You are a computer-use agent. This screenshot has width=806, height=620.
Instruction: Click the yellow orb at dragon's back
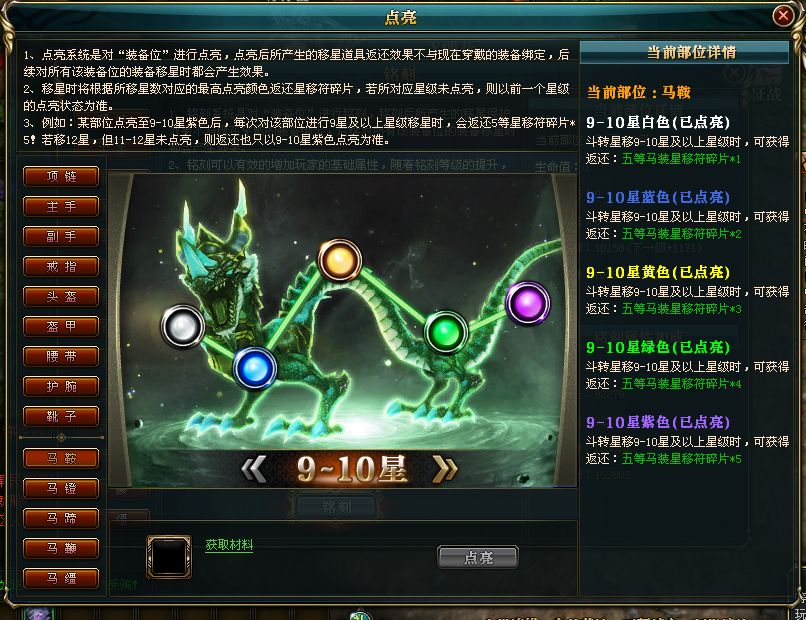(x=339, y=260)
